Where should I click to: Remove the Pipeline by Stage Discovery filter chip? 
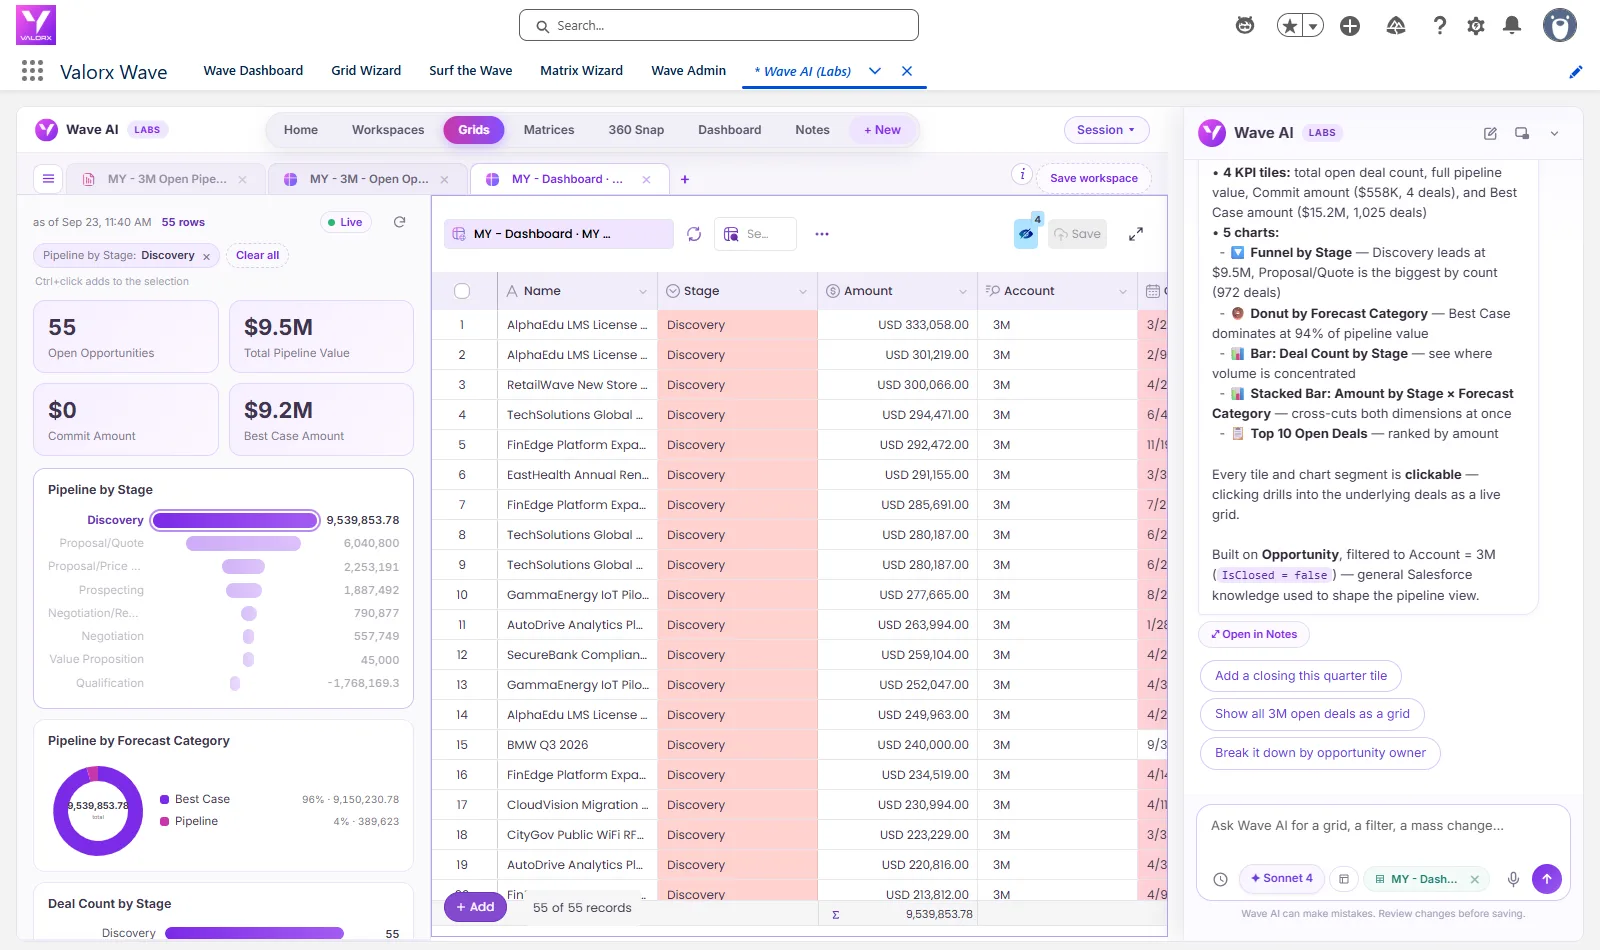tap(207, 257)
